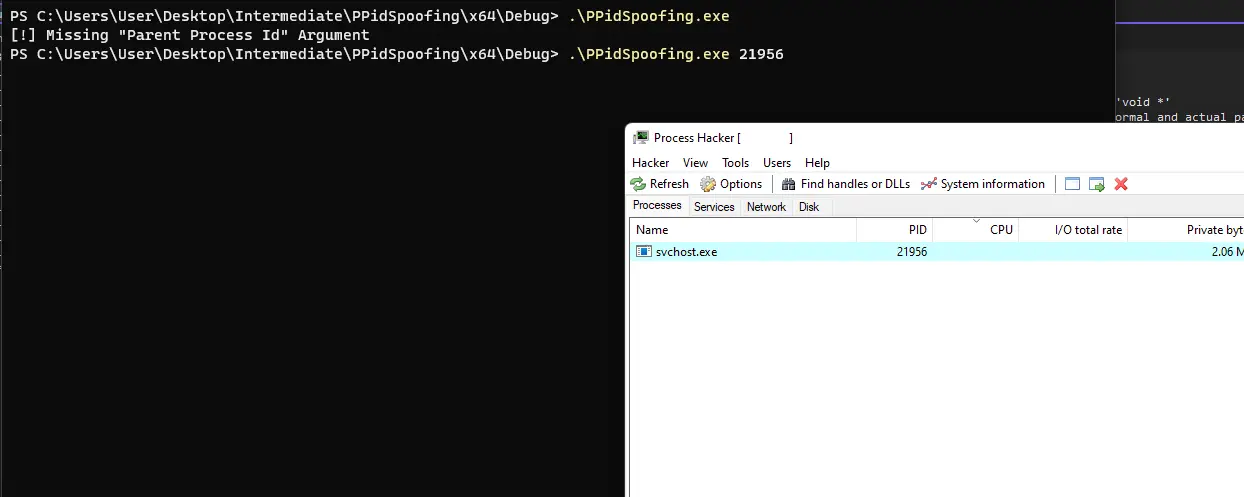Open the Tools menu

(735, 163)
